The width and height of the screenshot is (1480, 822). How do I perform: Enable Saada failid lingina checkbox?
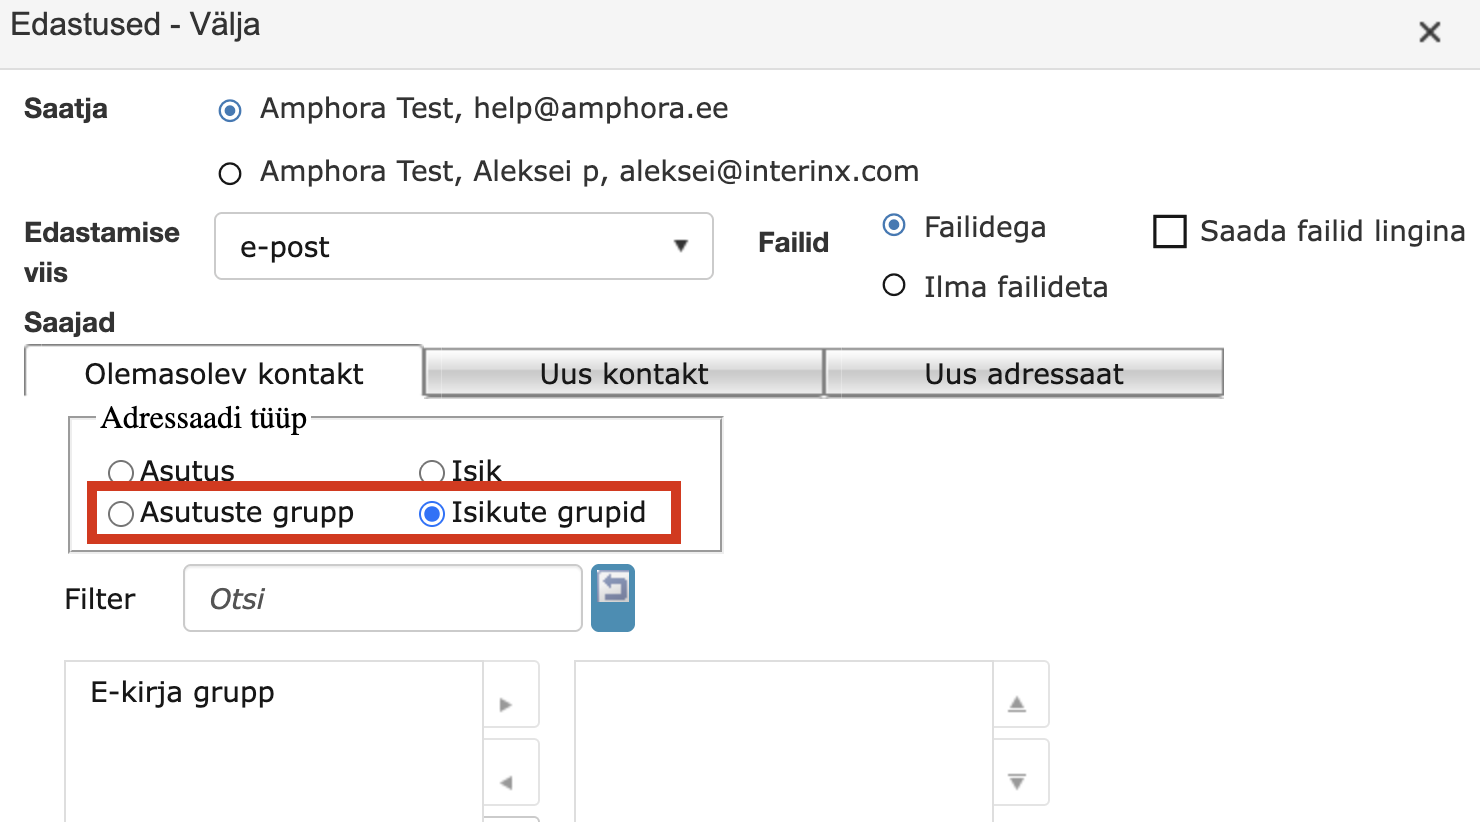click(1170, 231)
